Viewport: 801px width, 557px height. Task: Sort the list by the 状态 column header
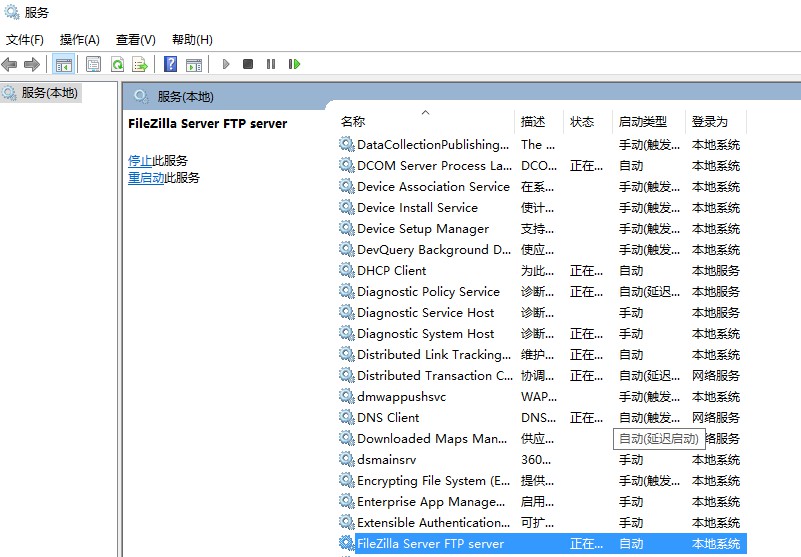pyautogui.click(x=582, y=121)
